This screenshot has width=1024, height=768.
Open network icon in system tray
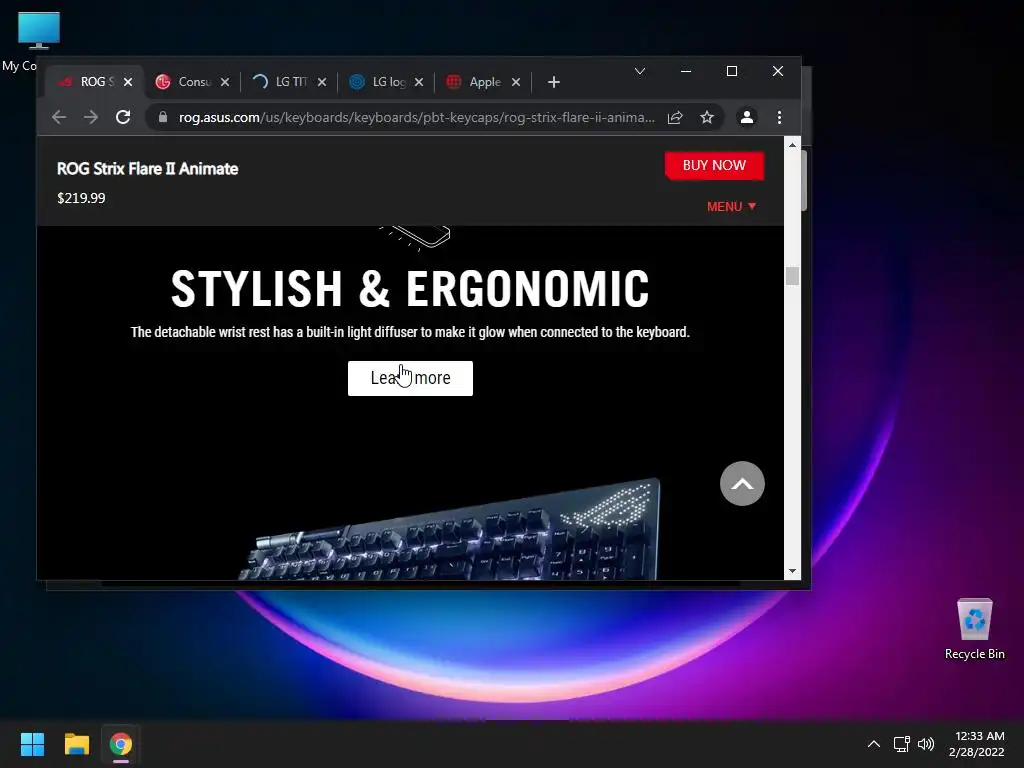tap(902, 744)
